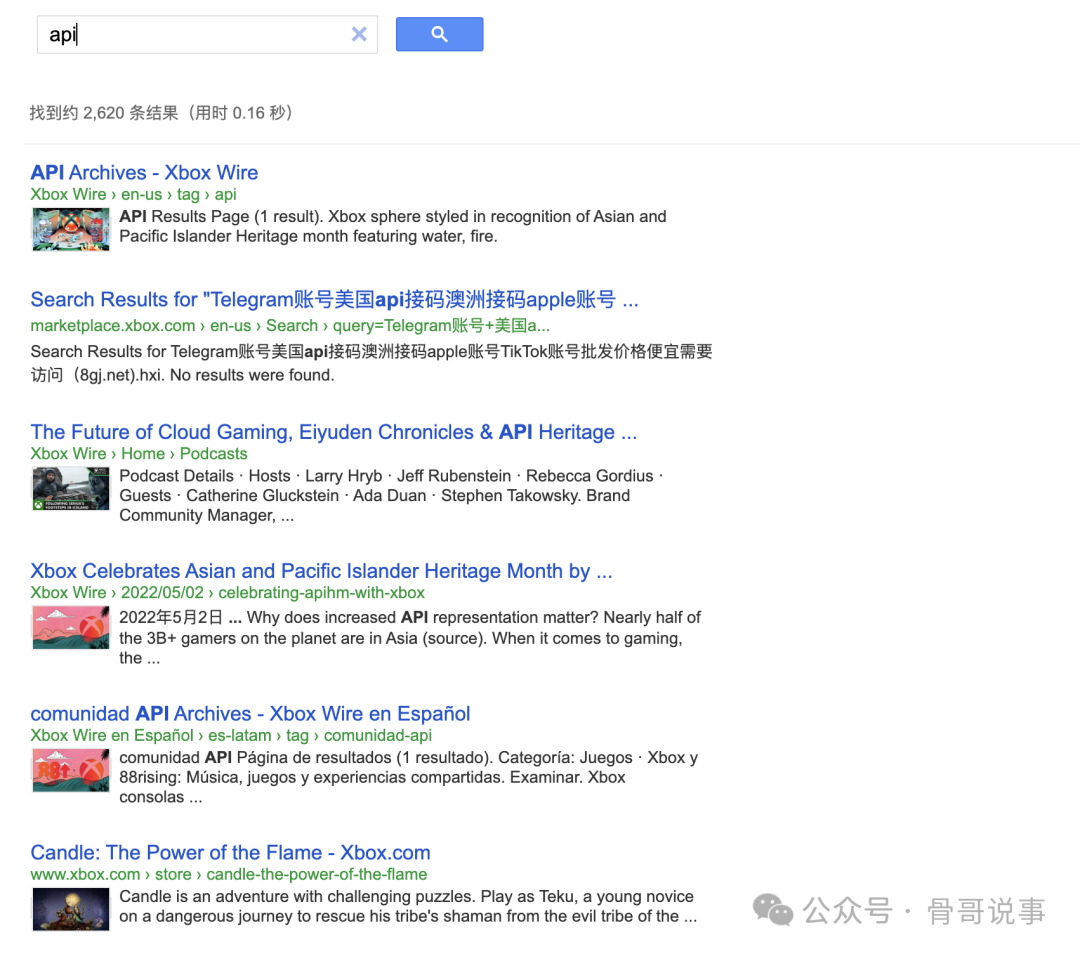The image size is (1080, 954).
Task: Click the result count text "找到约 2,620 条结果"
Action: pos(104,113)
